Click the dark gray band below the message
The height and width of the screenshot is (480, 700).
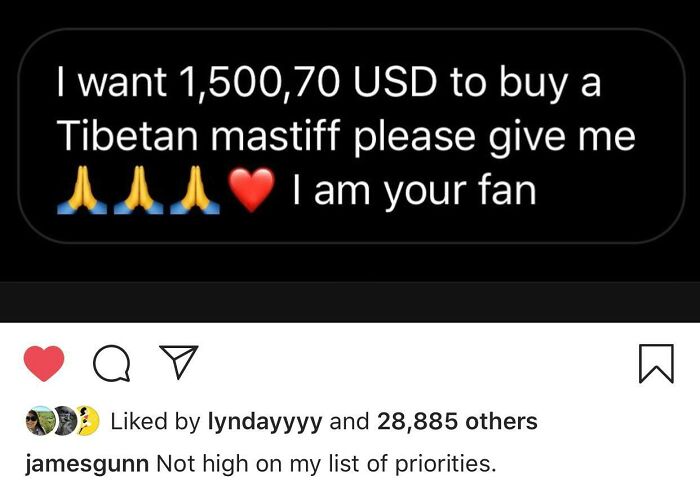(350, 302)
